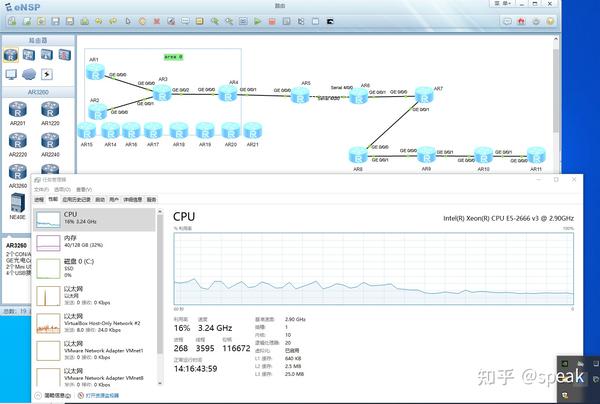This screenshot has height=404, width=600.
Task: Select VMware Network Adapter VMnet1 entry
Action: click(x=95, y=350)
